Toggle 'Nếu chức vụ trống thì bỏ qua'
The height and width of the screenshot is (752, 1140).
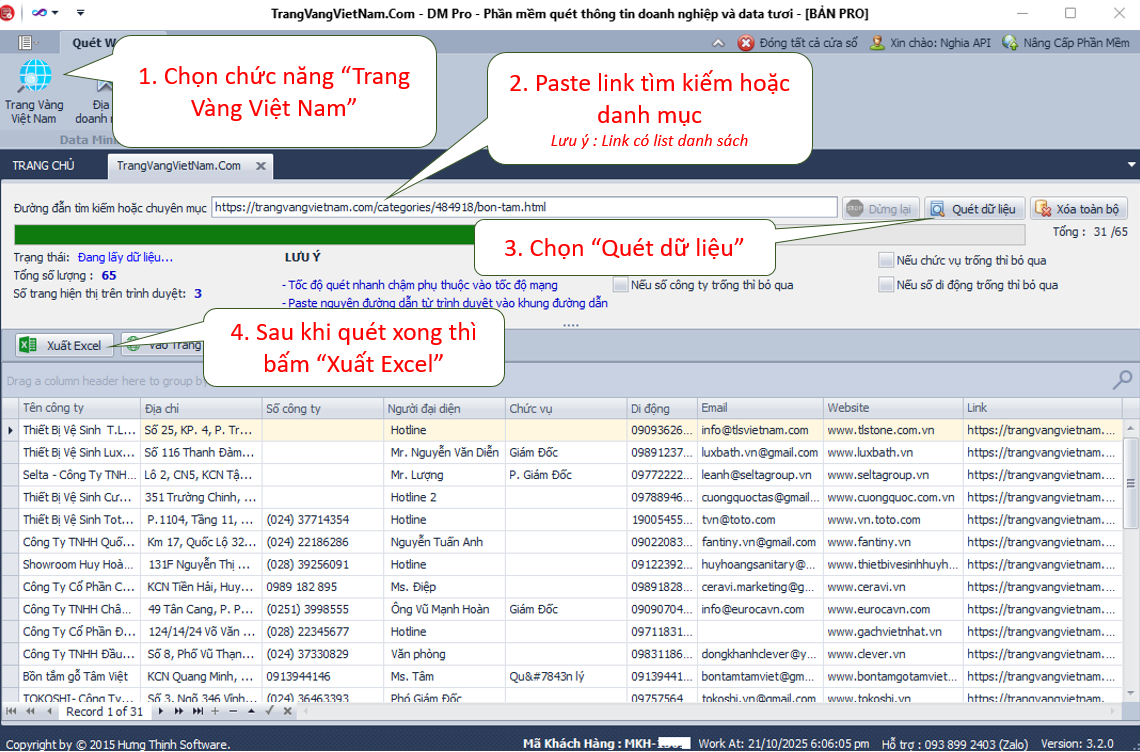click(x=885, y=260)
